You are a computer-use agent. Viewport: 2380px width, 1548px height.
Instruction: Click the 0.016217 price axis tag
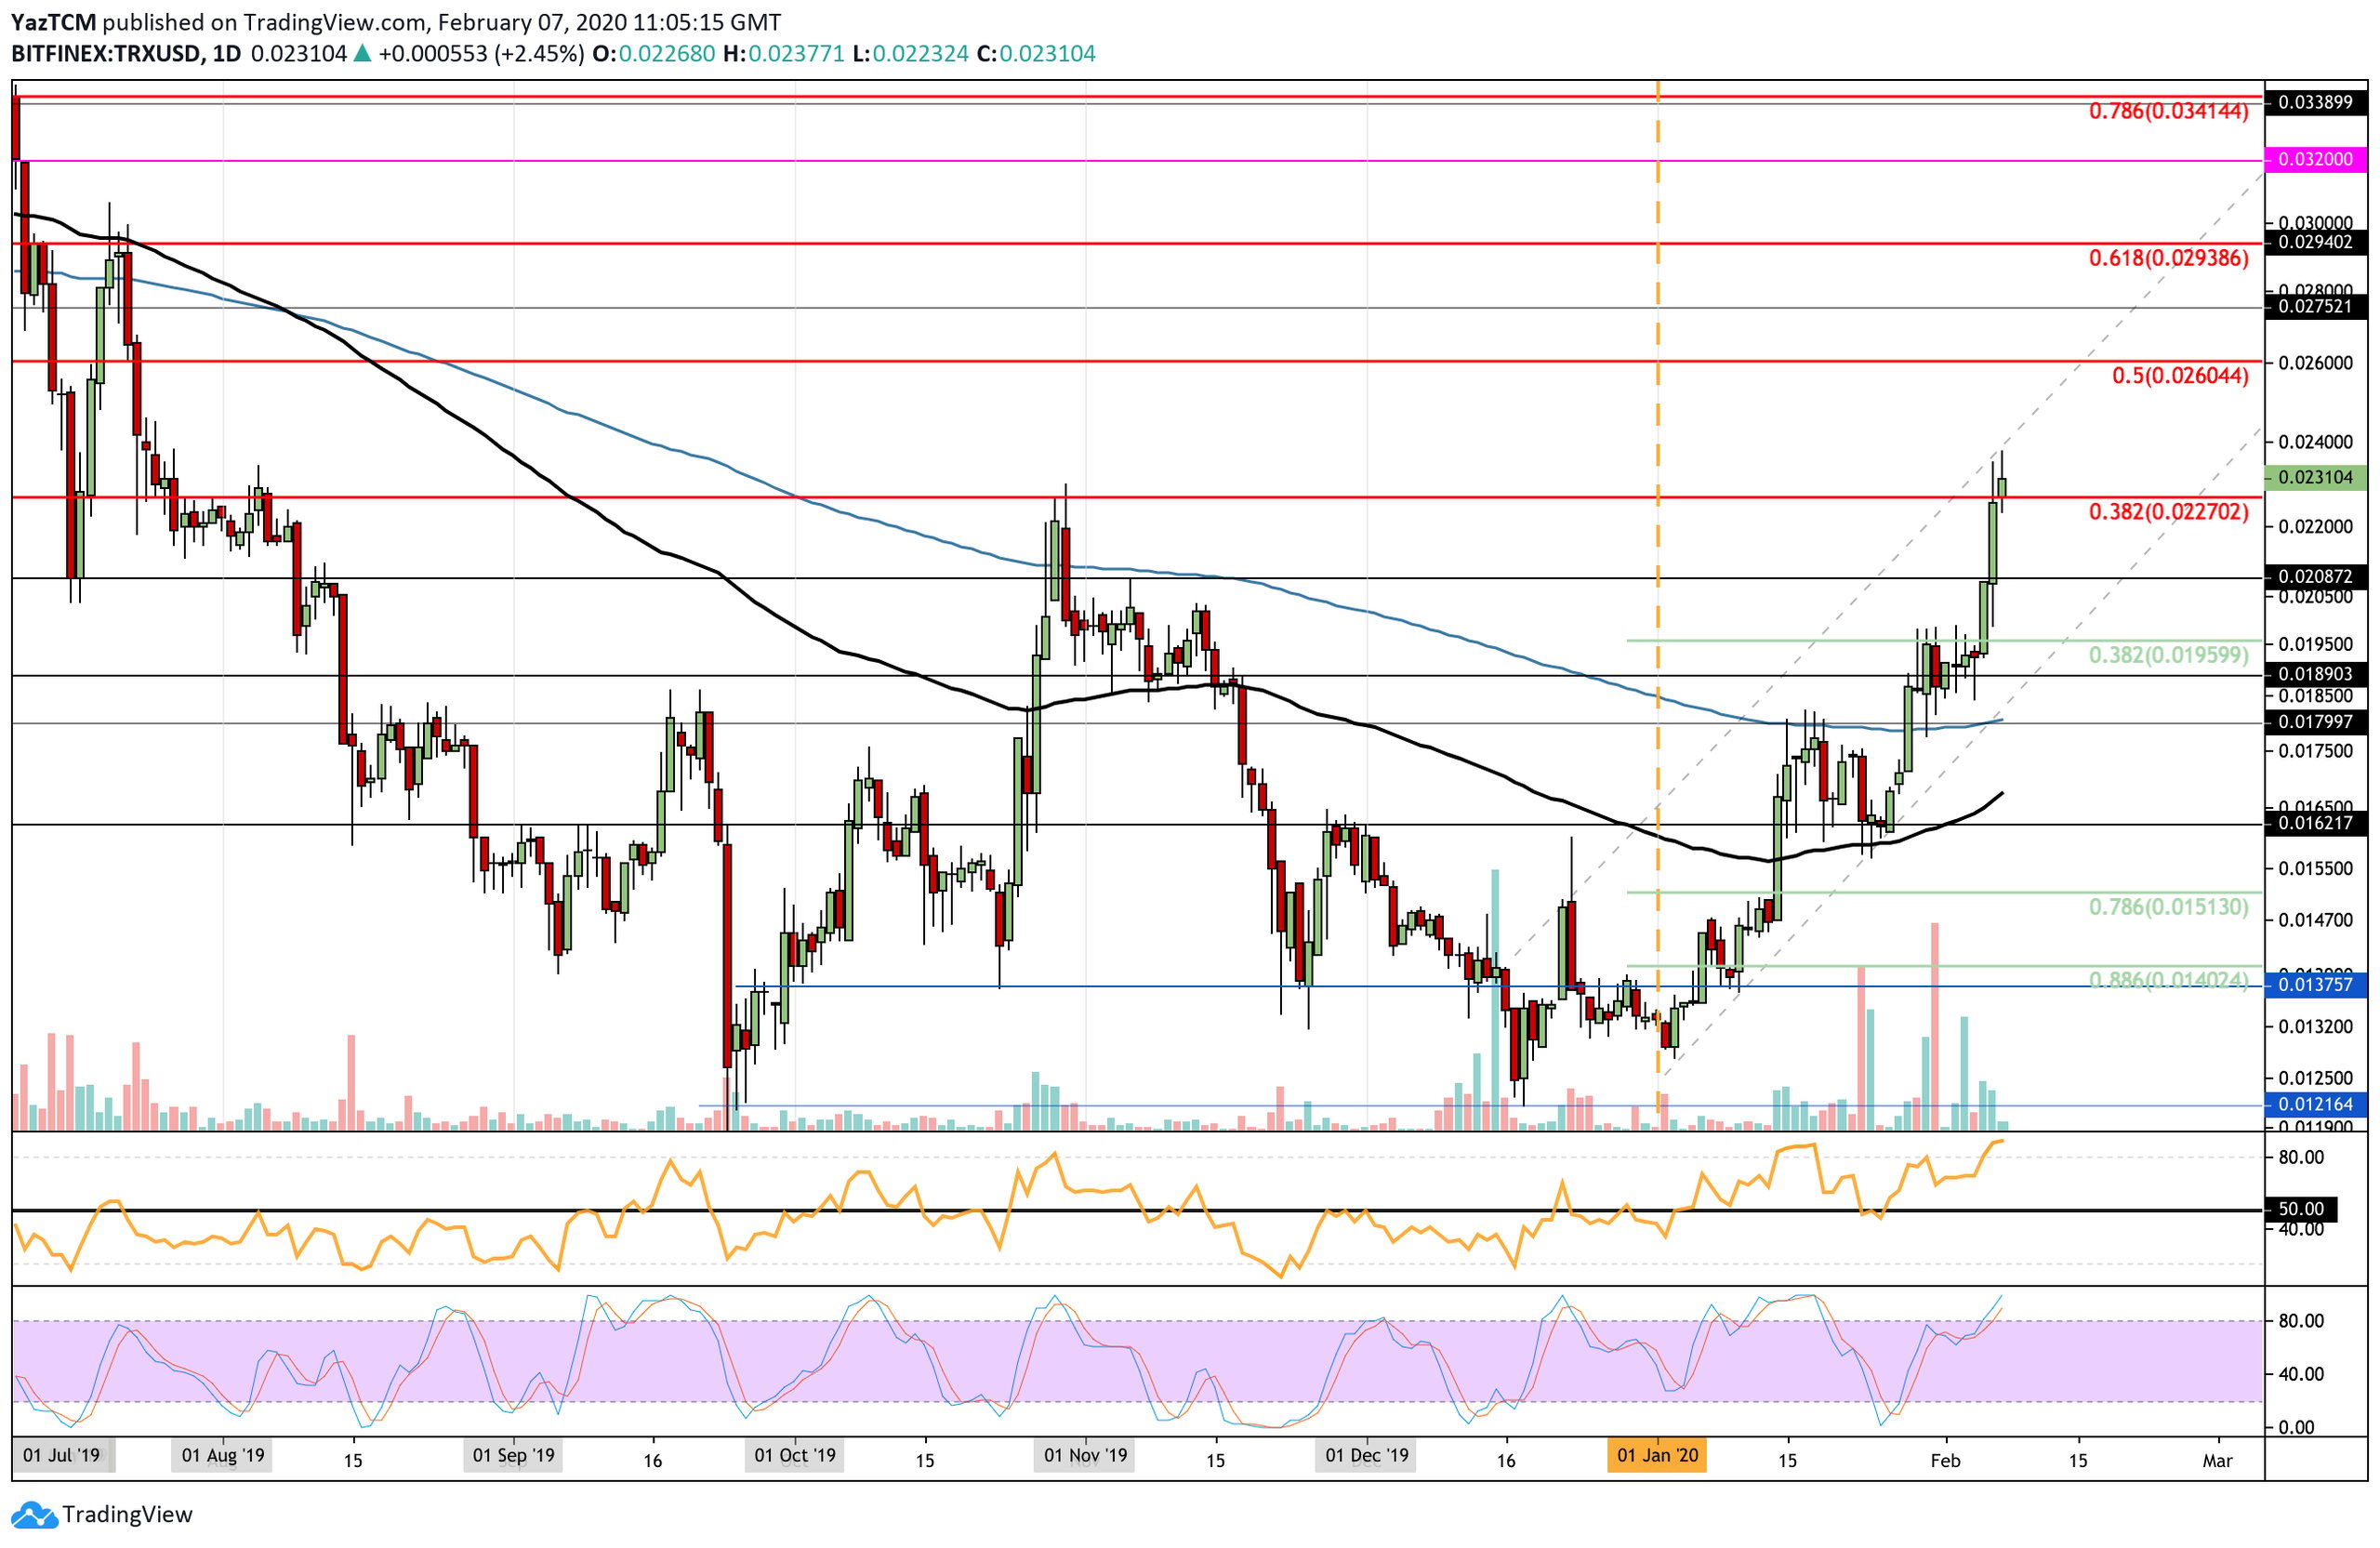[2316, 825]
